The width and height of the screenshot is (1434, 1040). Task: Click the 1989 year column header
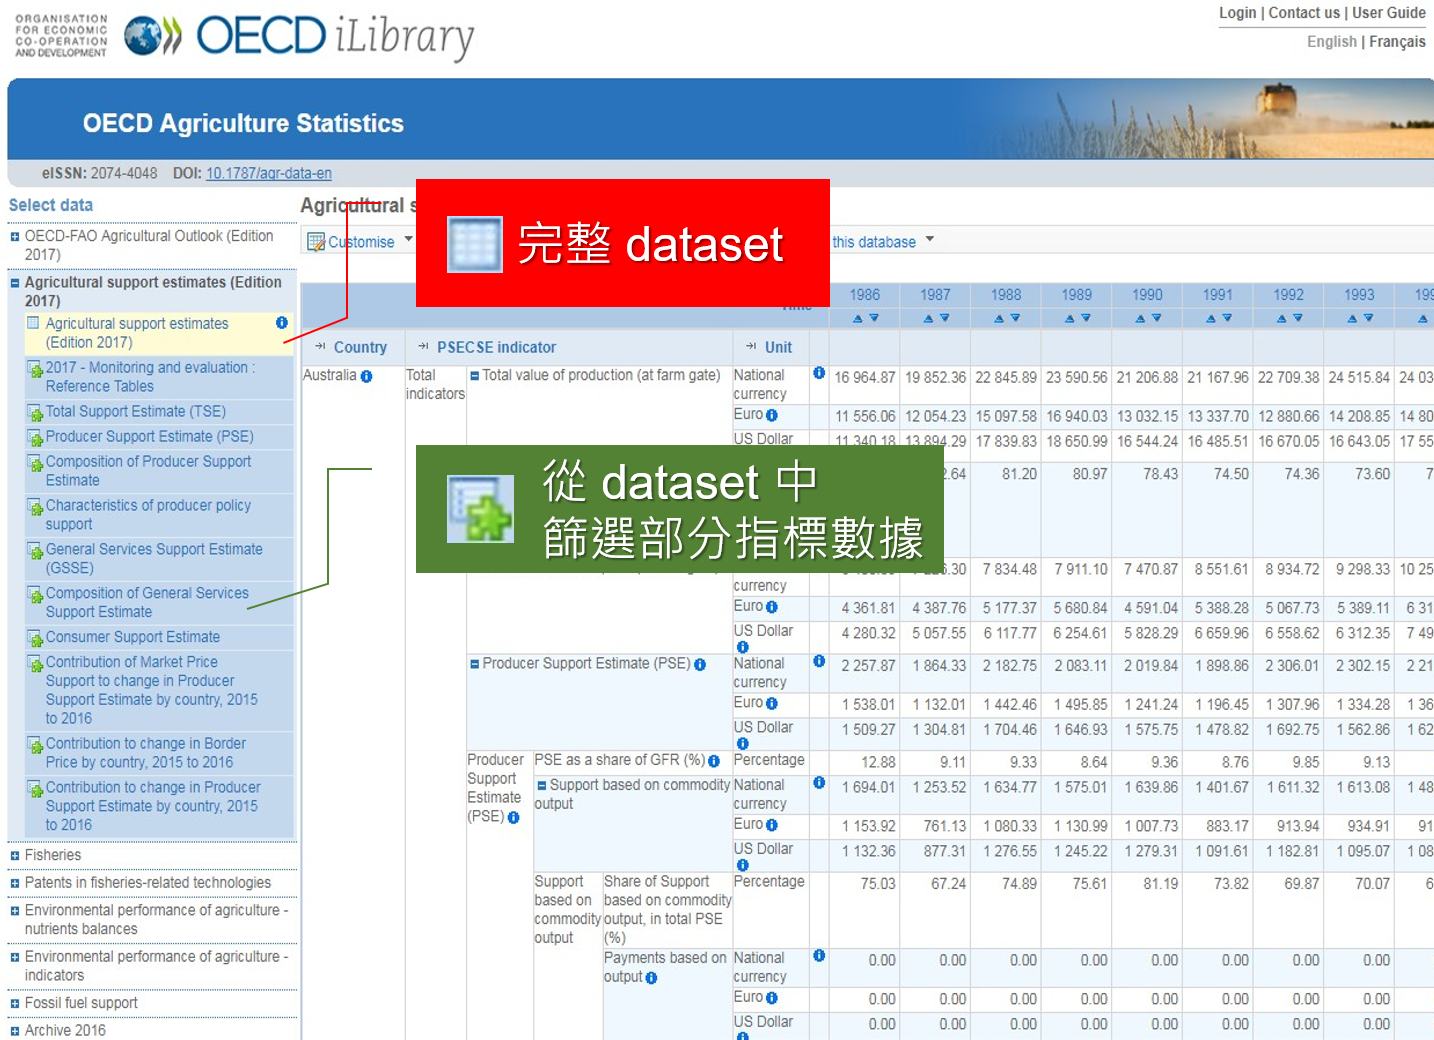[1077, 295]
